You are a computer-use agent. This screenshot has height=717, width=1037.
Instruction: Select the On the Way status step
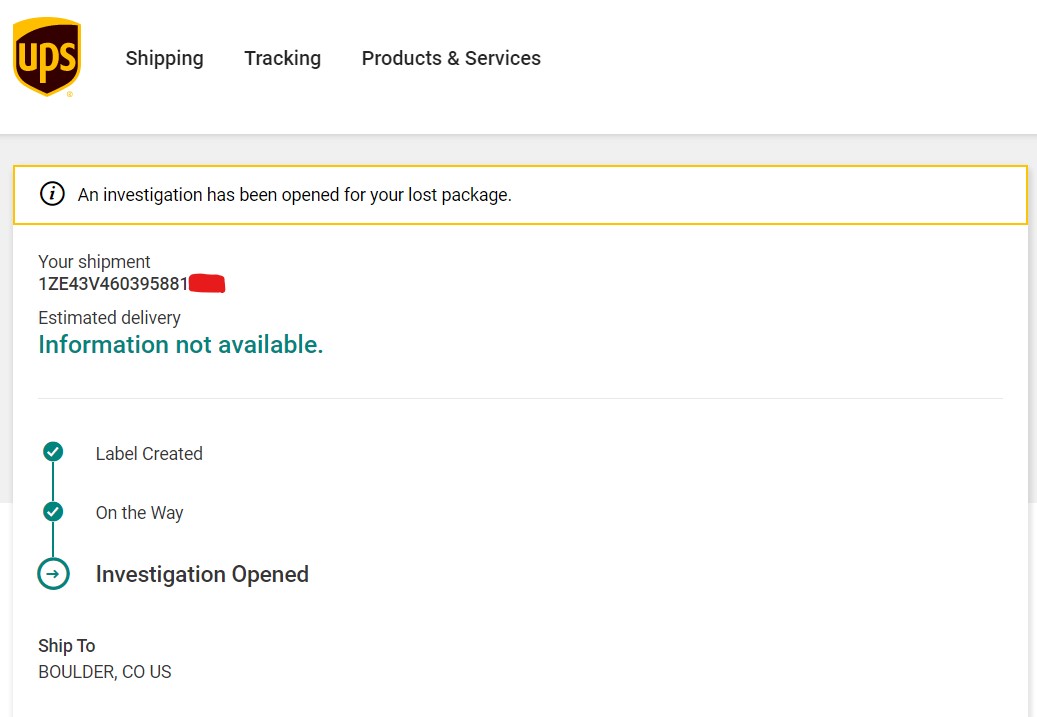(139, 513)
